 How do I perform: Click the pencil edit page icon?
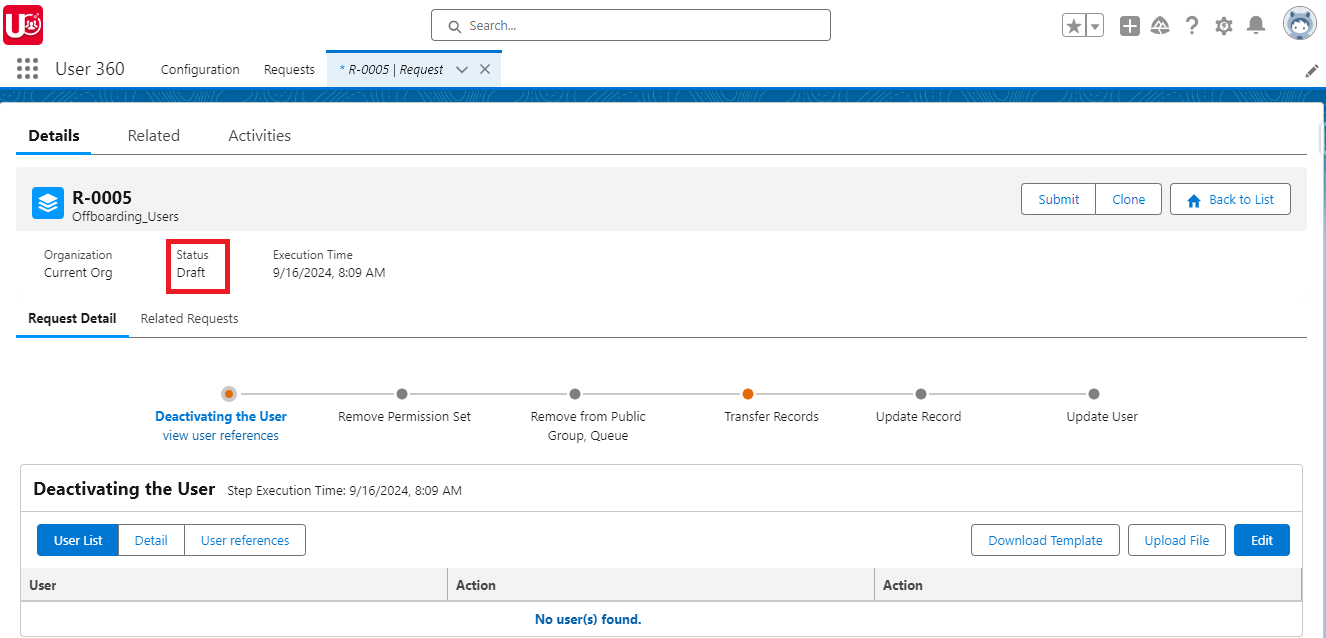coord(1312,71)
